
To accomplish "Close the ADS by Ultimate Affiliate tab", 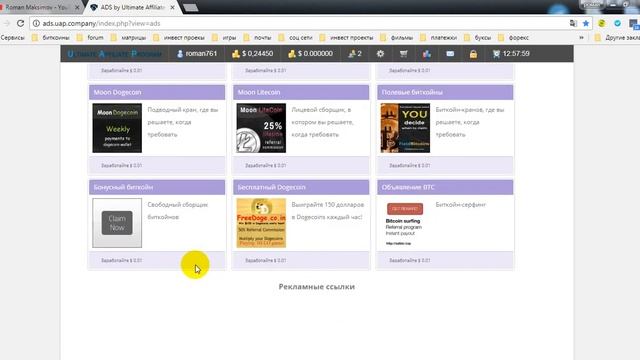I will pos(172,7).
